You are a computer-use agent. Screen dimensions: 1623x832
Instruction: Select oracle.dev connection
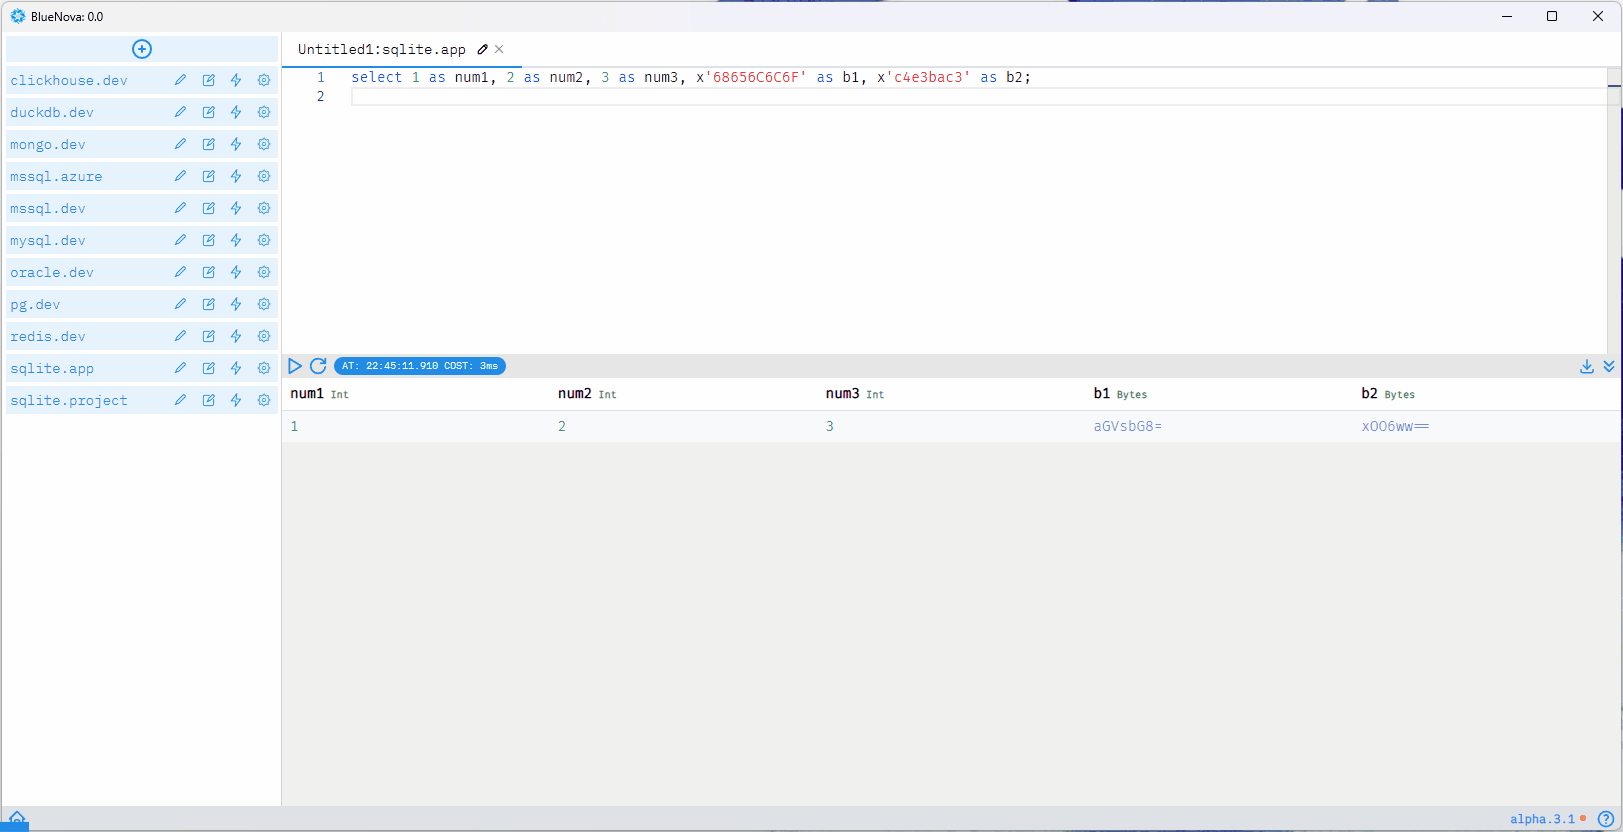click(52, 272)
